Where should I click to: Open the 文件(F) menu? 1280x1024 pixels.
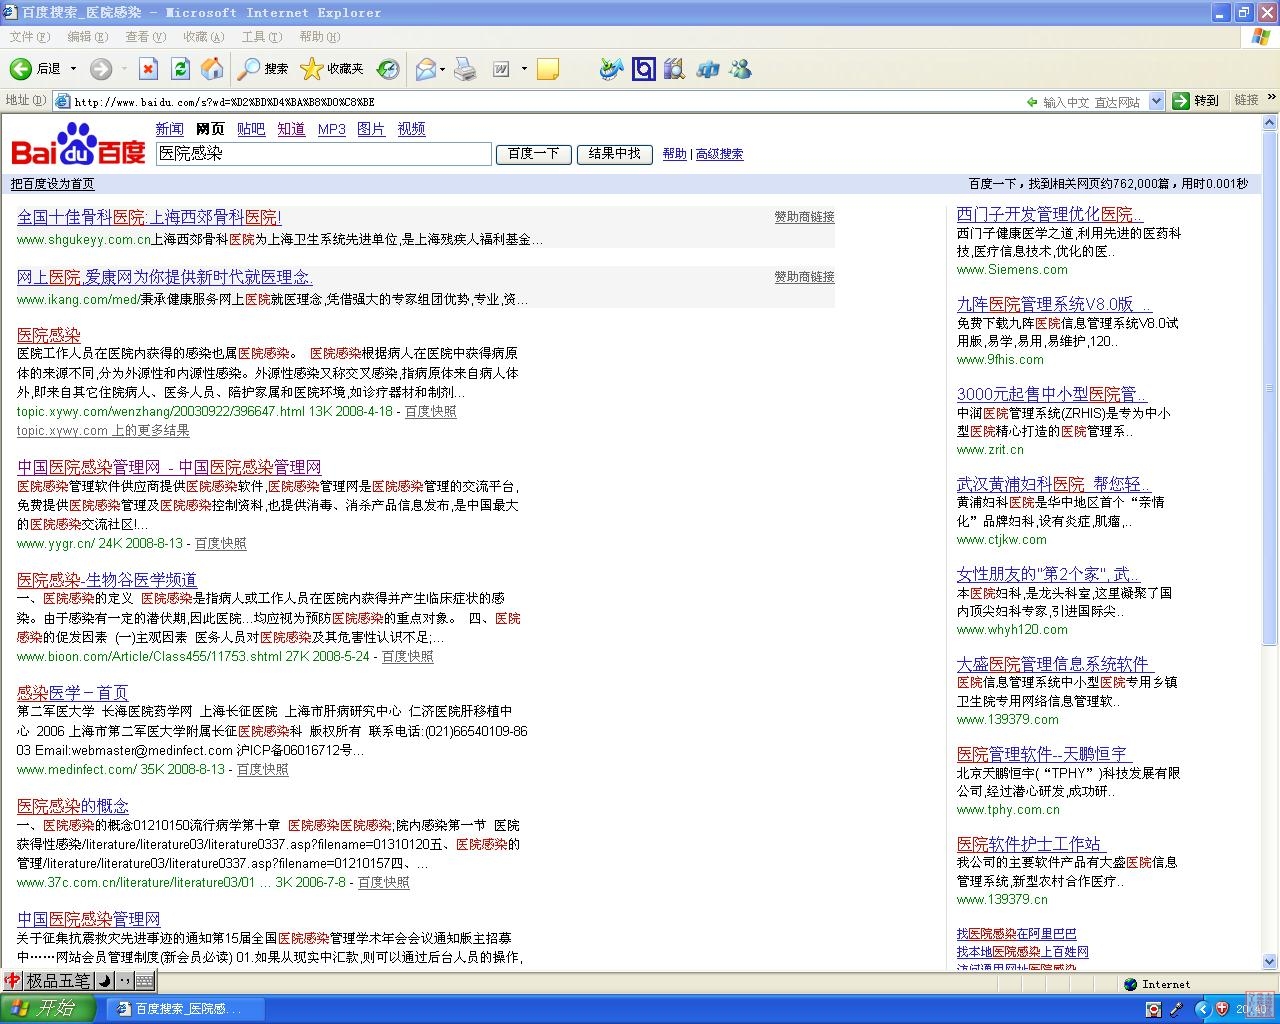pos(29,37)
